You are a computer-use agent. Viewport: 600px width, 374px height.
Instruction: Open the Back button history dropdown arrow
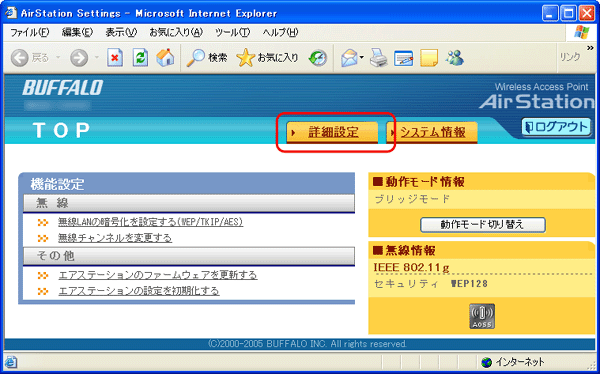click(x=59, y=58)
